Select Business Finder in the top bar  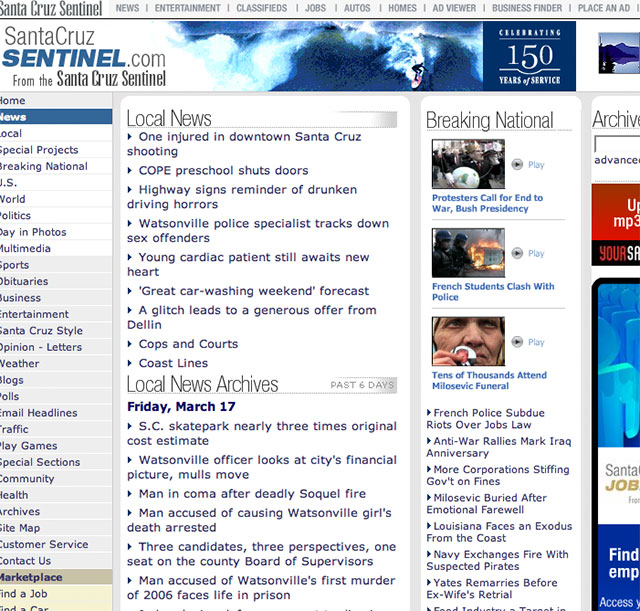527,8
